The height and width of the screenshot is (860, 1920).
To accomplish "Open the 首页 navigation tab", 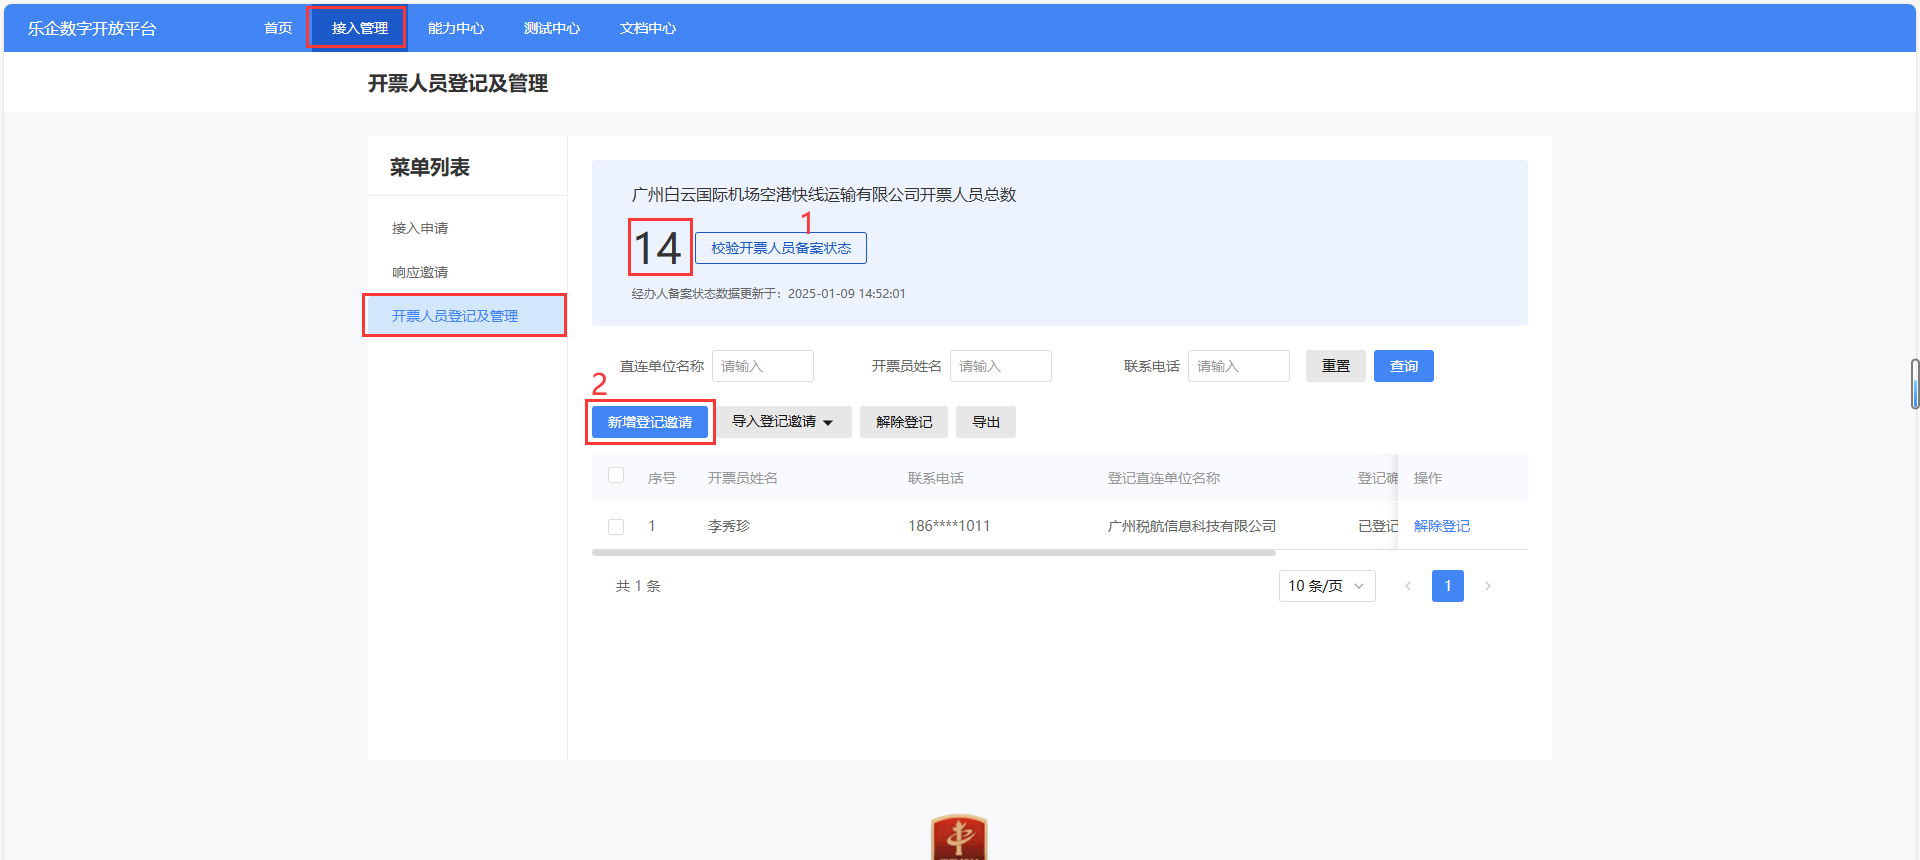I will point(278,28).
